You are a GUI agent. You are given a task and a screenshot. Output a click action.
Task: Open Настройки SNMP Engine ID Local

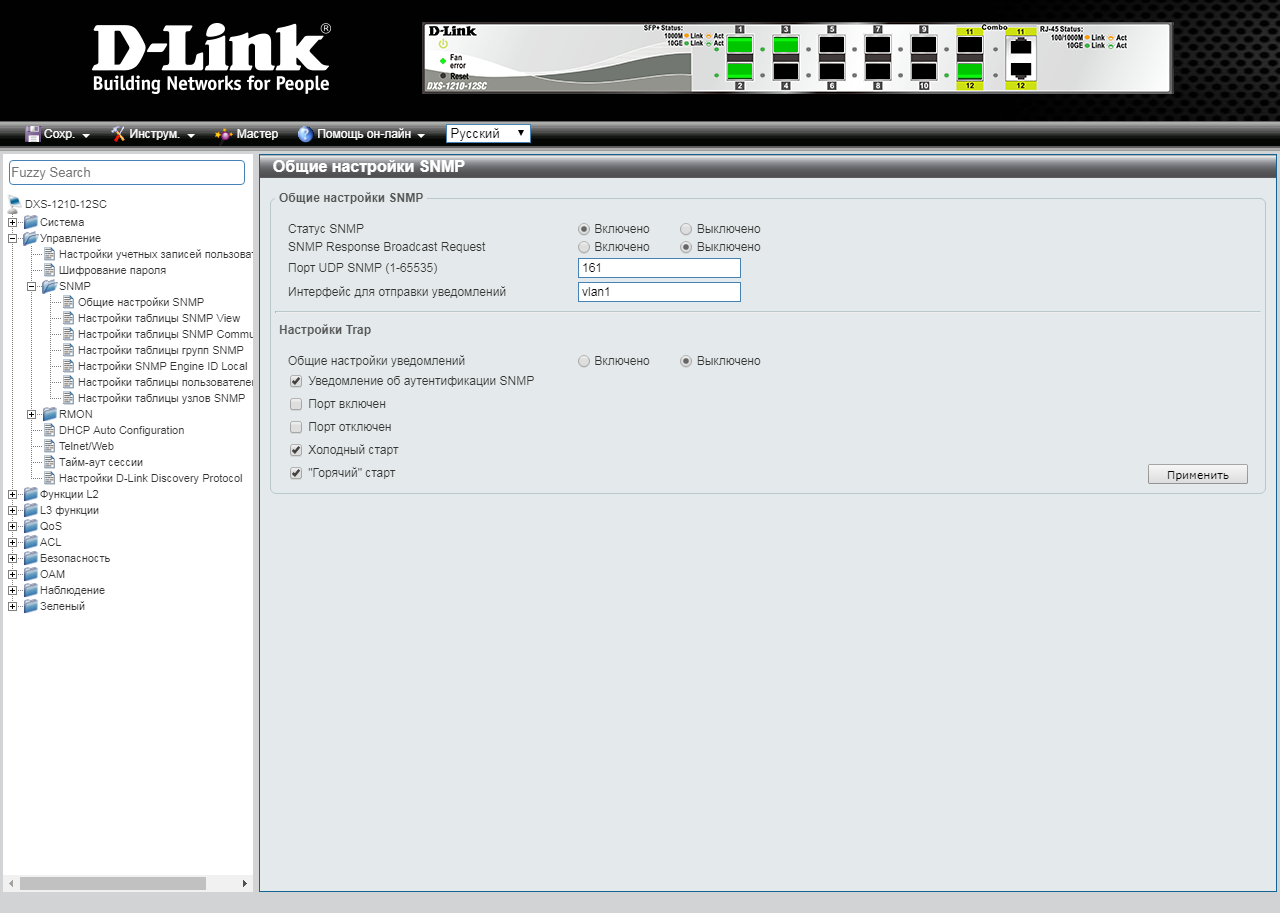click(163, 366)
